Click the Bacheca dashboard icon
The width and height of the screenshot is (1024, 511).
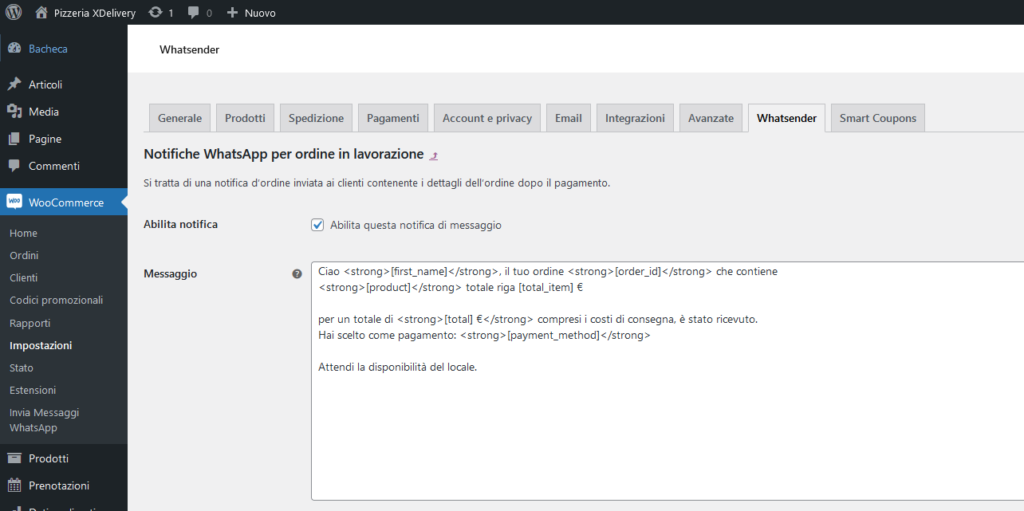(x=14, y=48)
